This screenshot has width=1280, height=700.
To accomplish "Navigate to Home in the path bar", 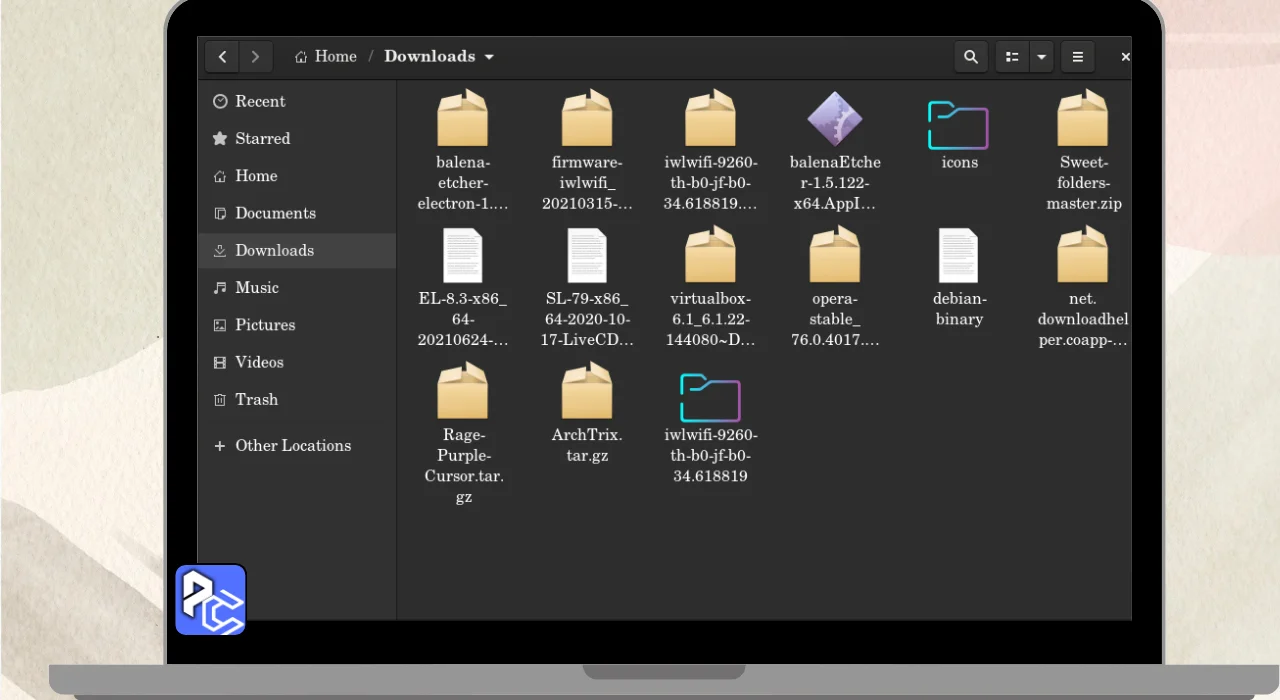I will click(326, 57).
